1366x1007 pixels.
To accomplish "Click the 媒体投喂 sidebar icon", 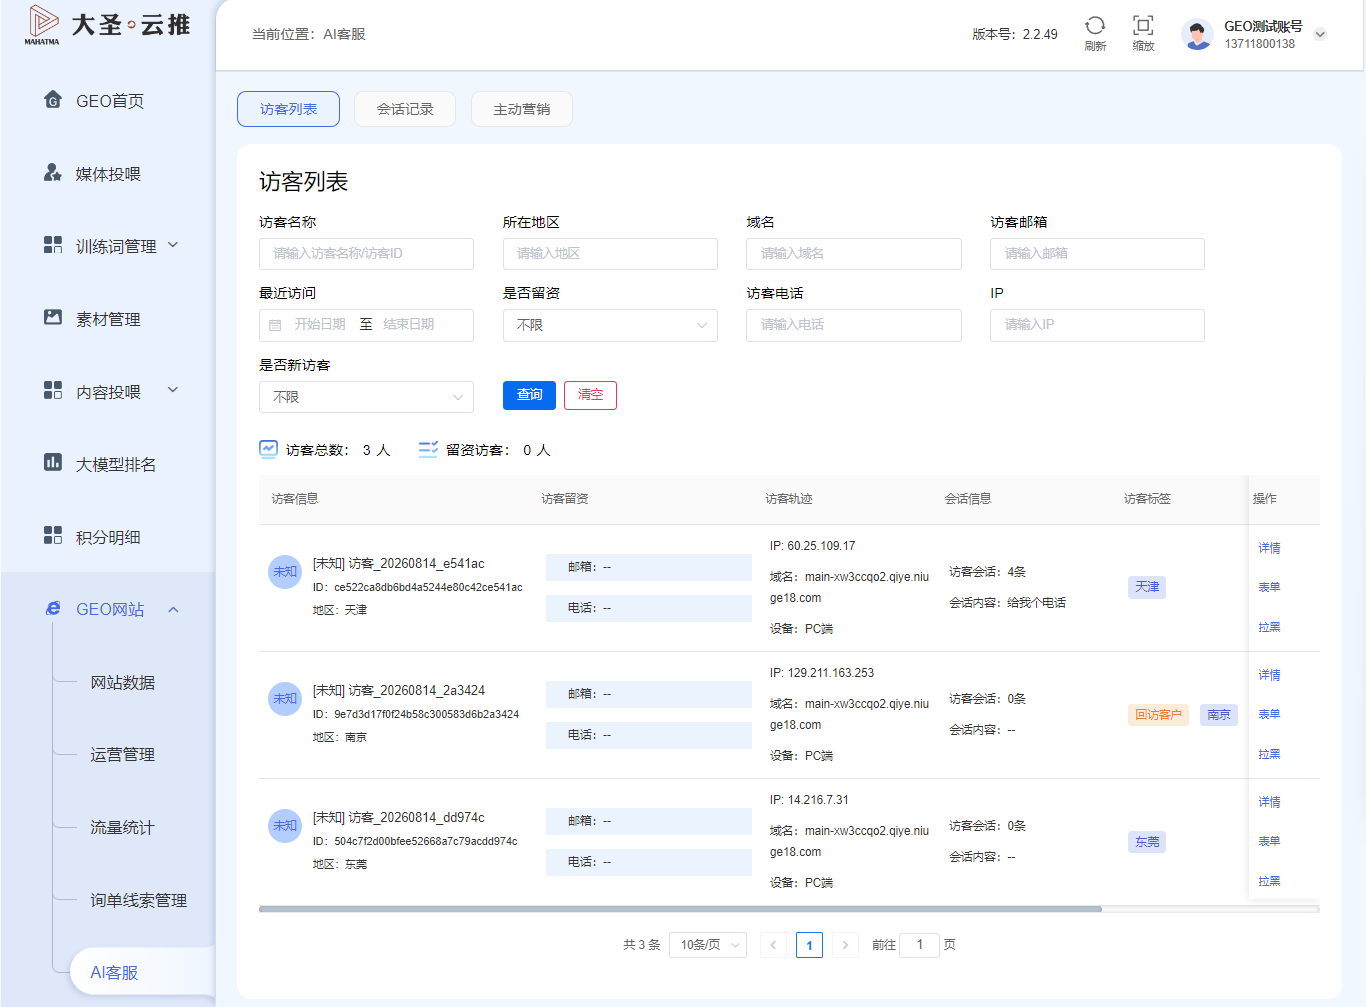I will 53,172.
